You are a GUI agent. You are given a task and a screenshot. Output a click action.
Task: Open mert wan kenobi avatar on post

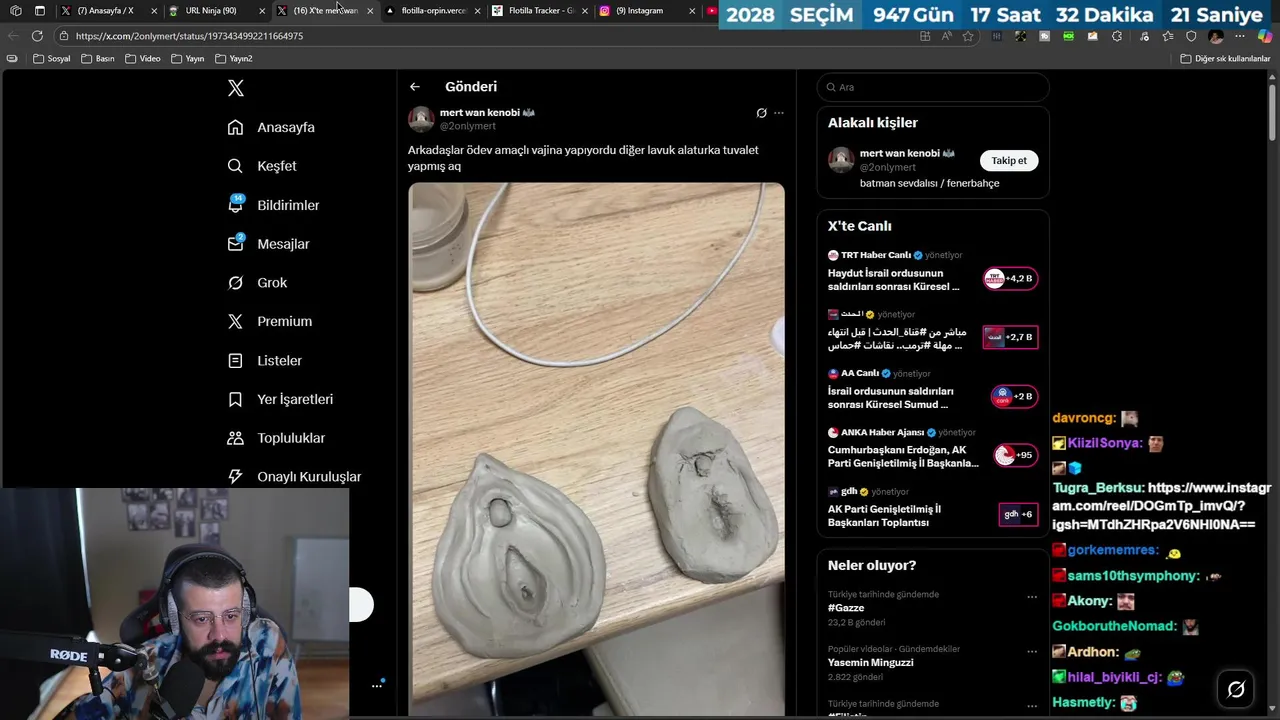pyautogui.click(x=421, y=119)
